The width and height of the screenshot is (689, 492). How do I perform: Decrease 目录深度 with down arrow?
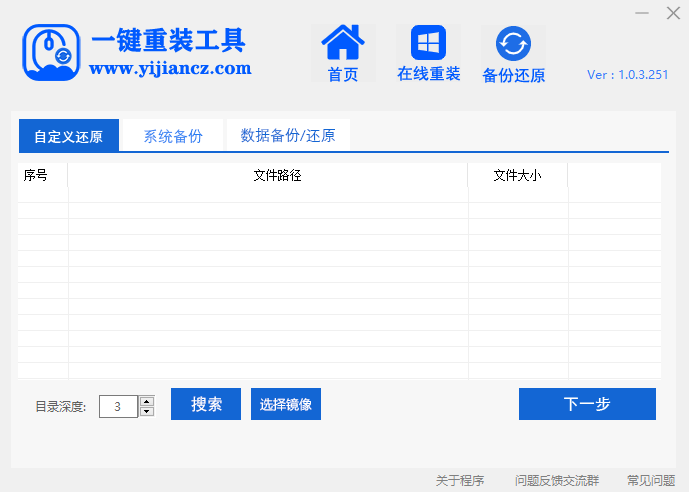(147, 411)
